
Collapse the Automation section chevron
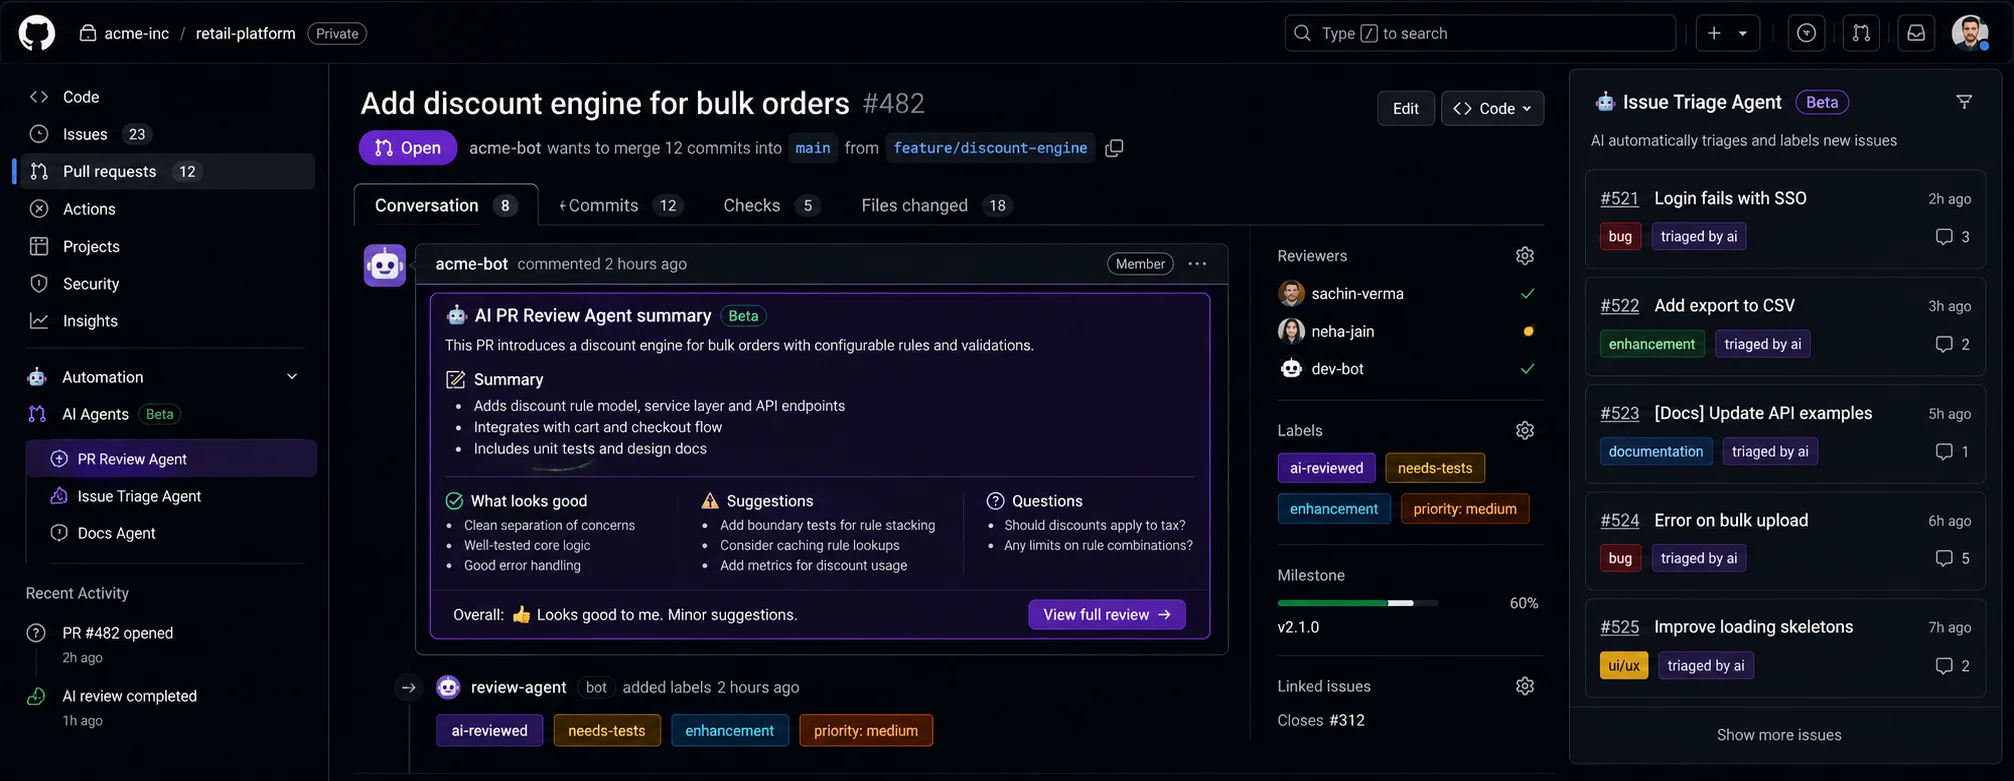[x=292, y=377]
